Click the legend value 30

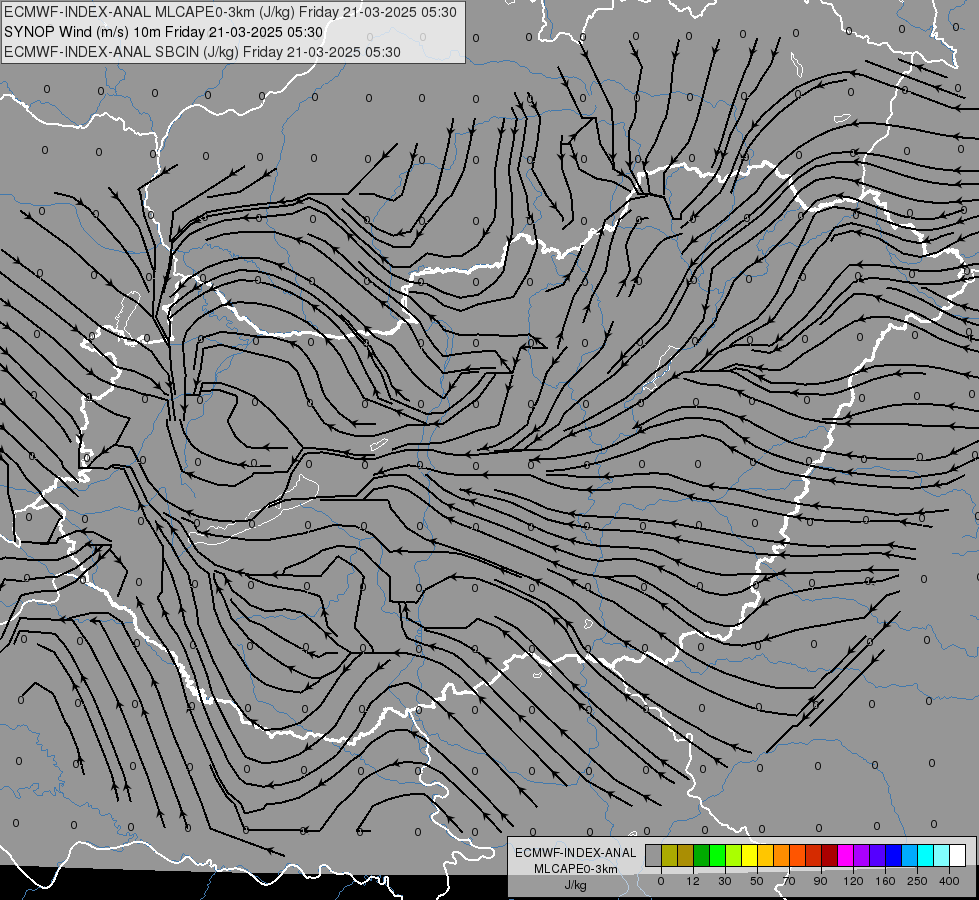[725, 881]
